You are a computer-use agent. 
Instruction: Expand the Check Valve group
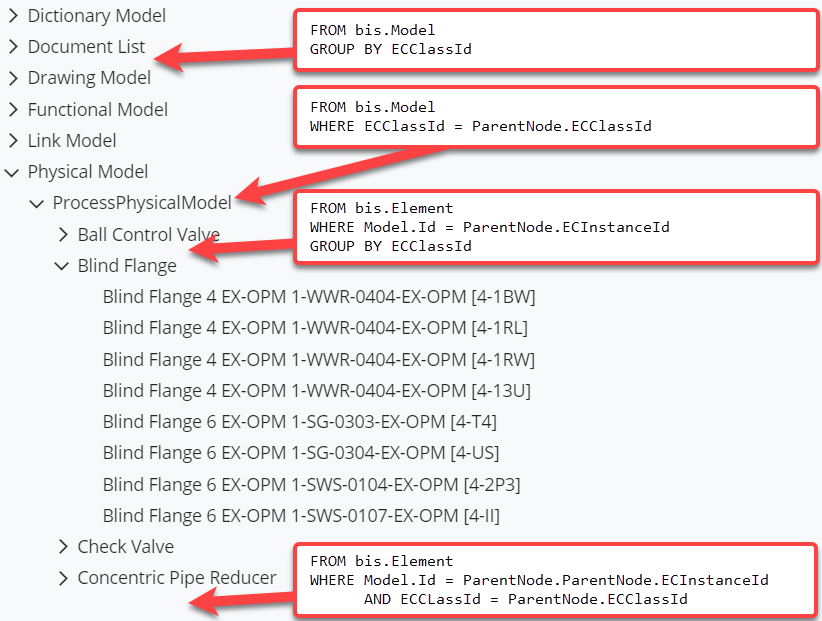point(63,547)
